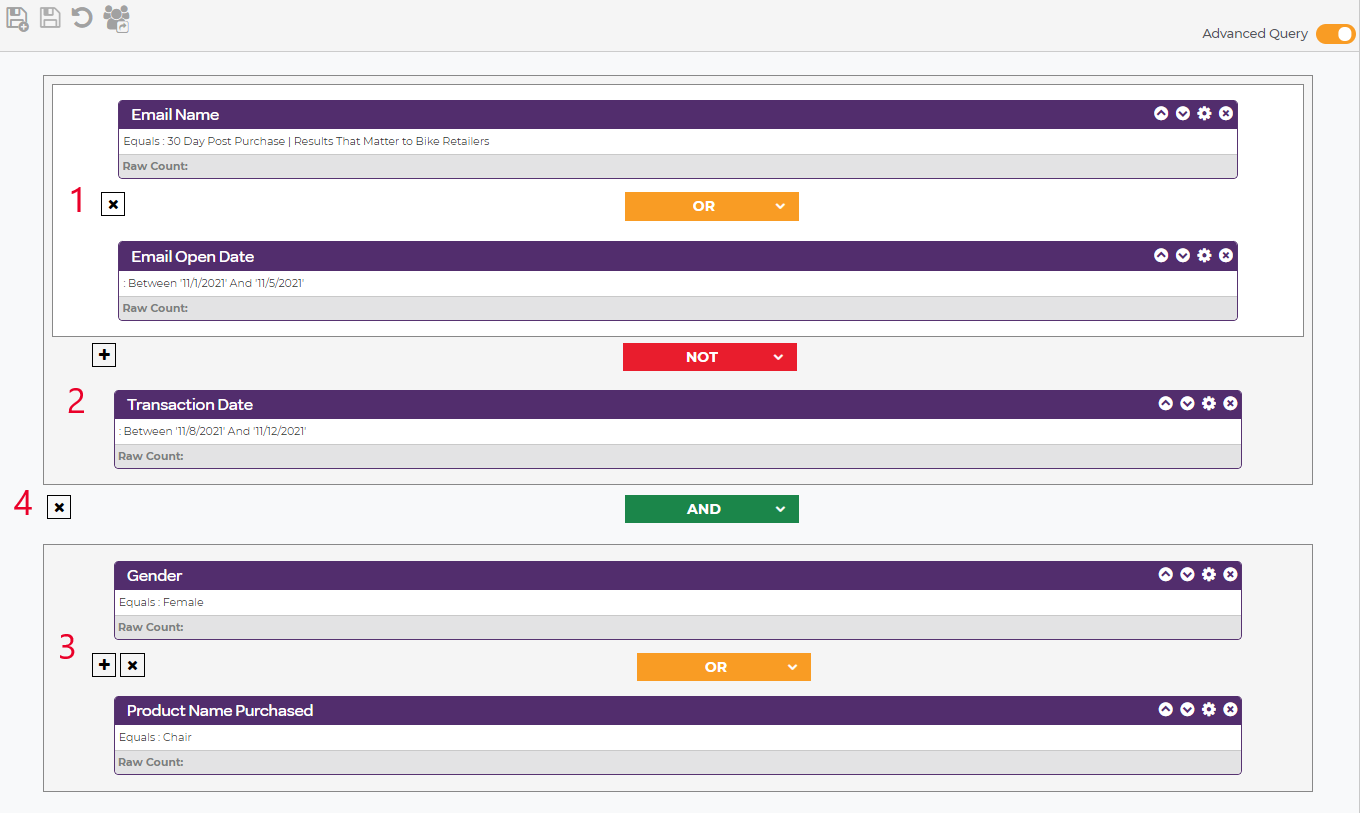Remove the Gender card

click(x=1230, y=575)
